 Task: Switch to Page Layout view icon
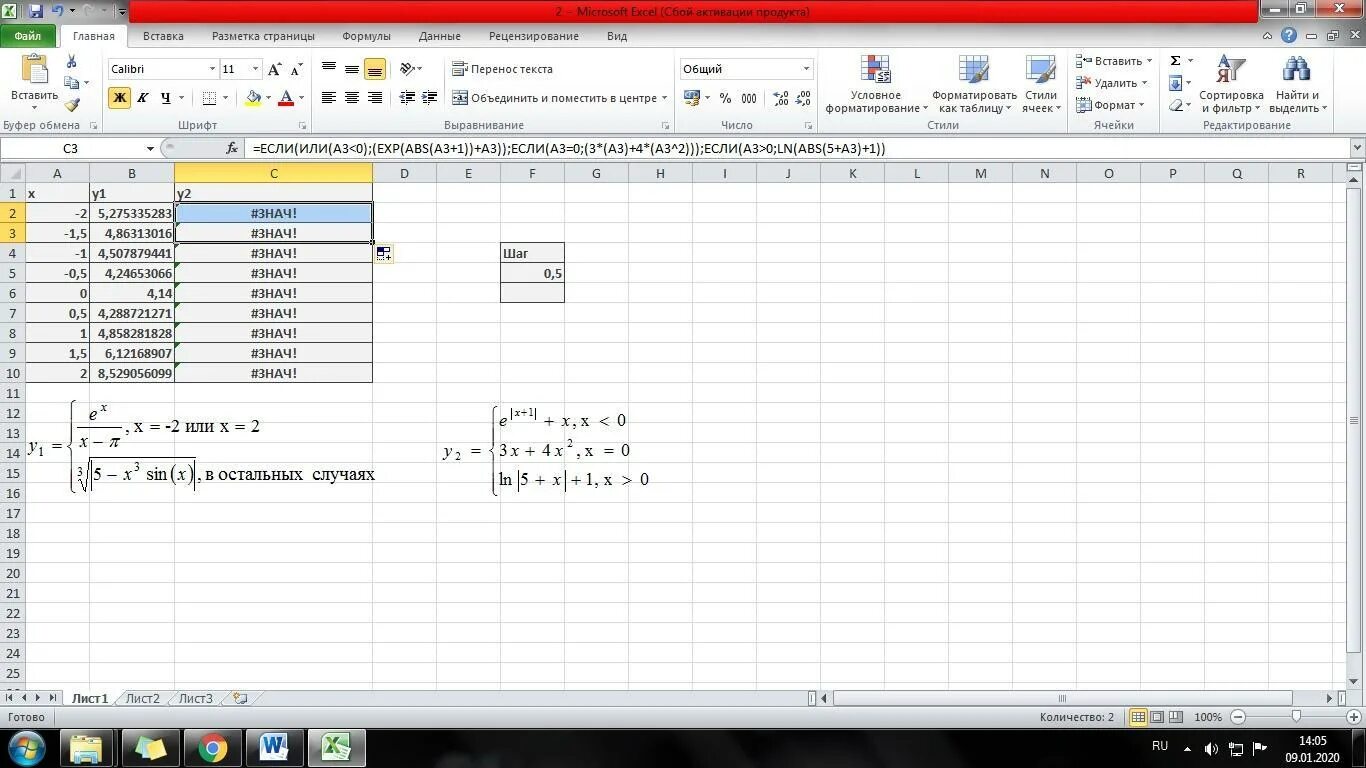click(1157, 717)
